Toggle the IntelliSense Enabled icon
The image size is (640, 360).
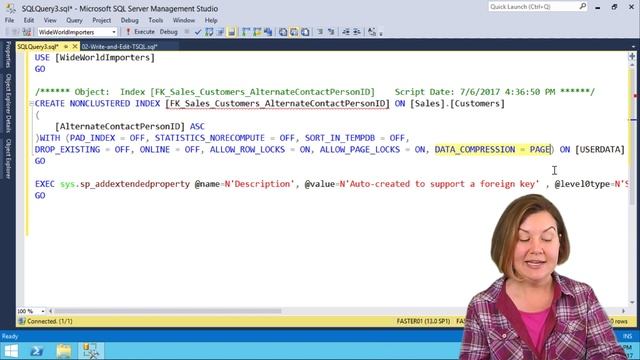(231, 32)
